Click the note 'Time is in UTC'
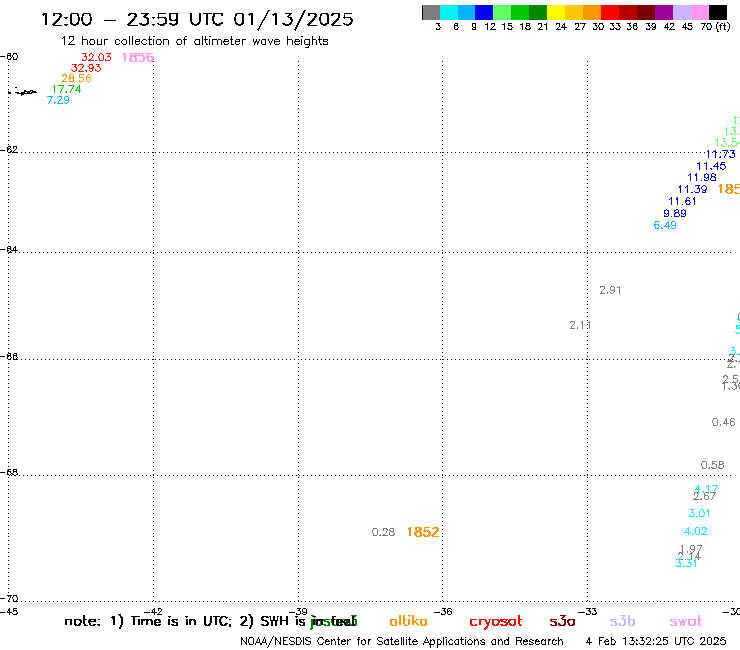This screenshot has height=650, width=740. pyautogui.click(x=181, y=621)
